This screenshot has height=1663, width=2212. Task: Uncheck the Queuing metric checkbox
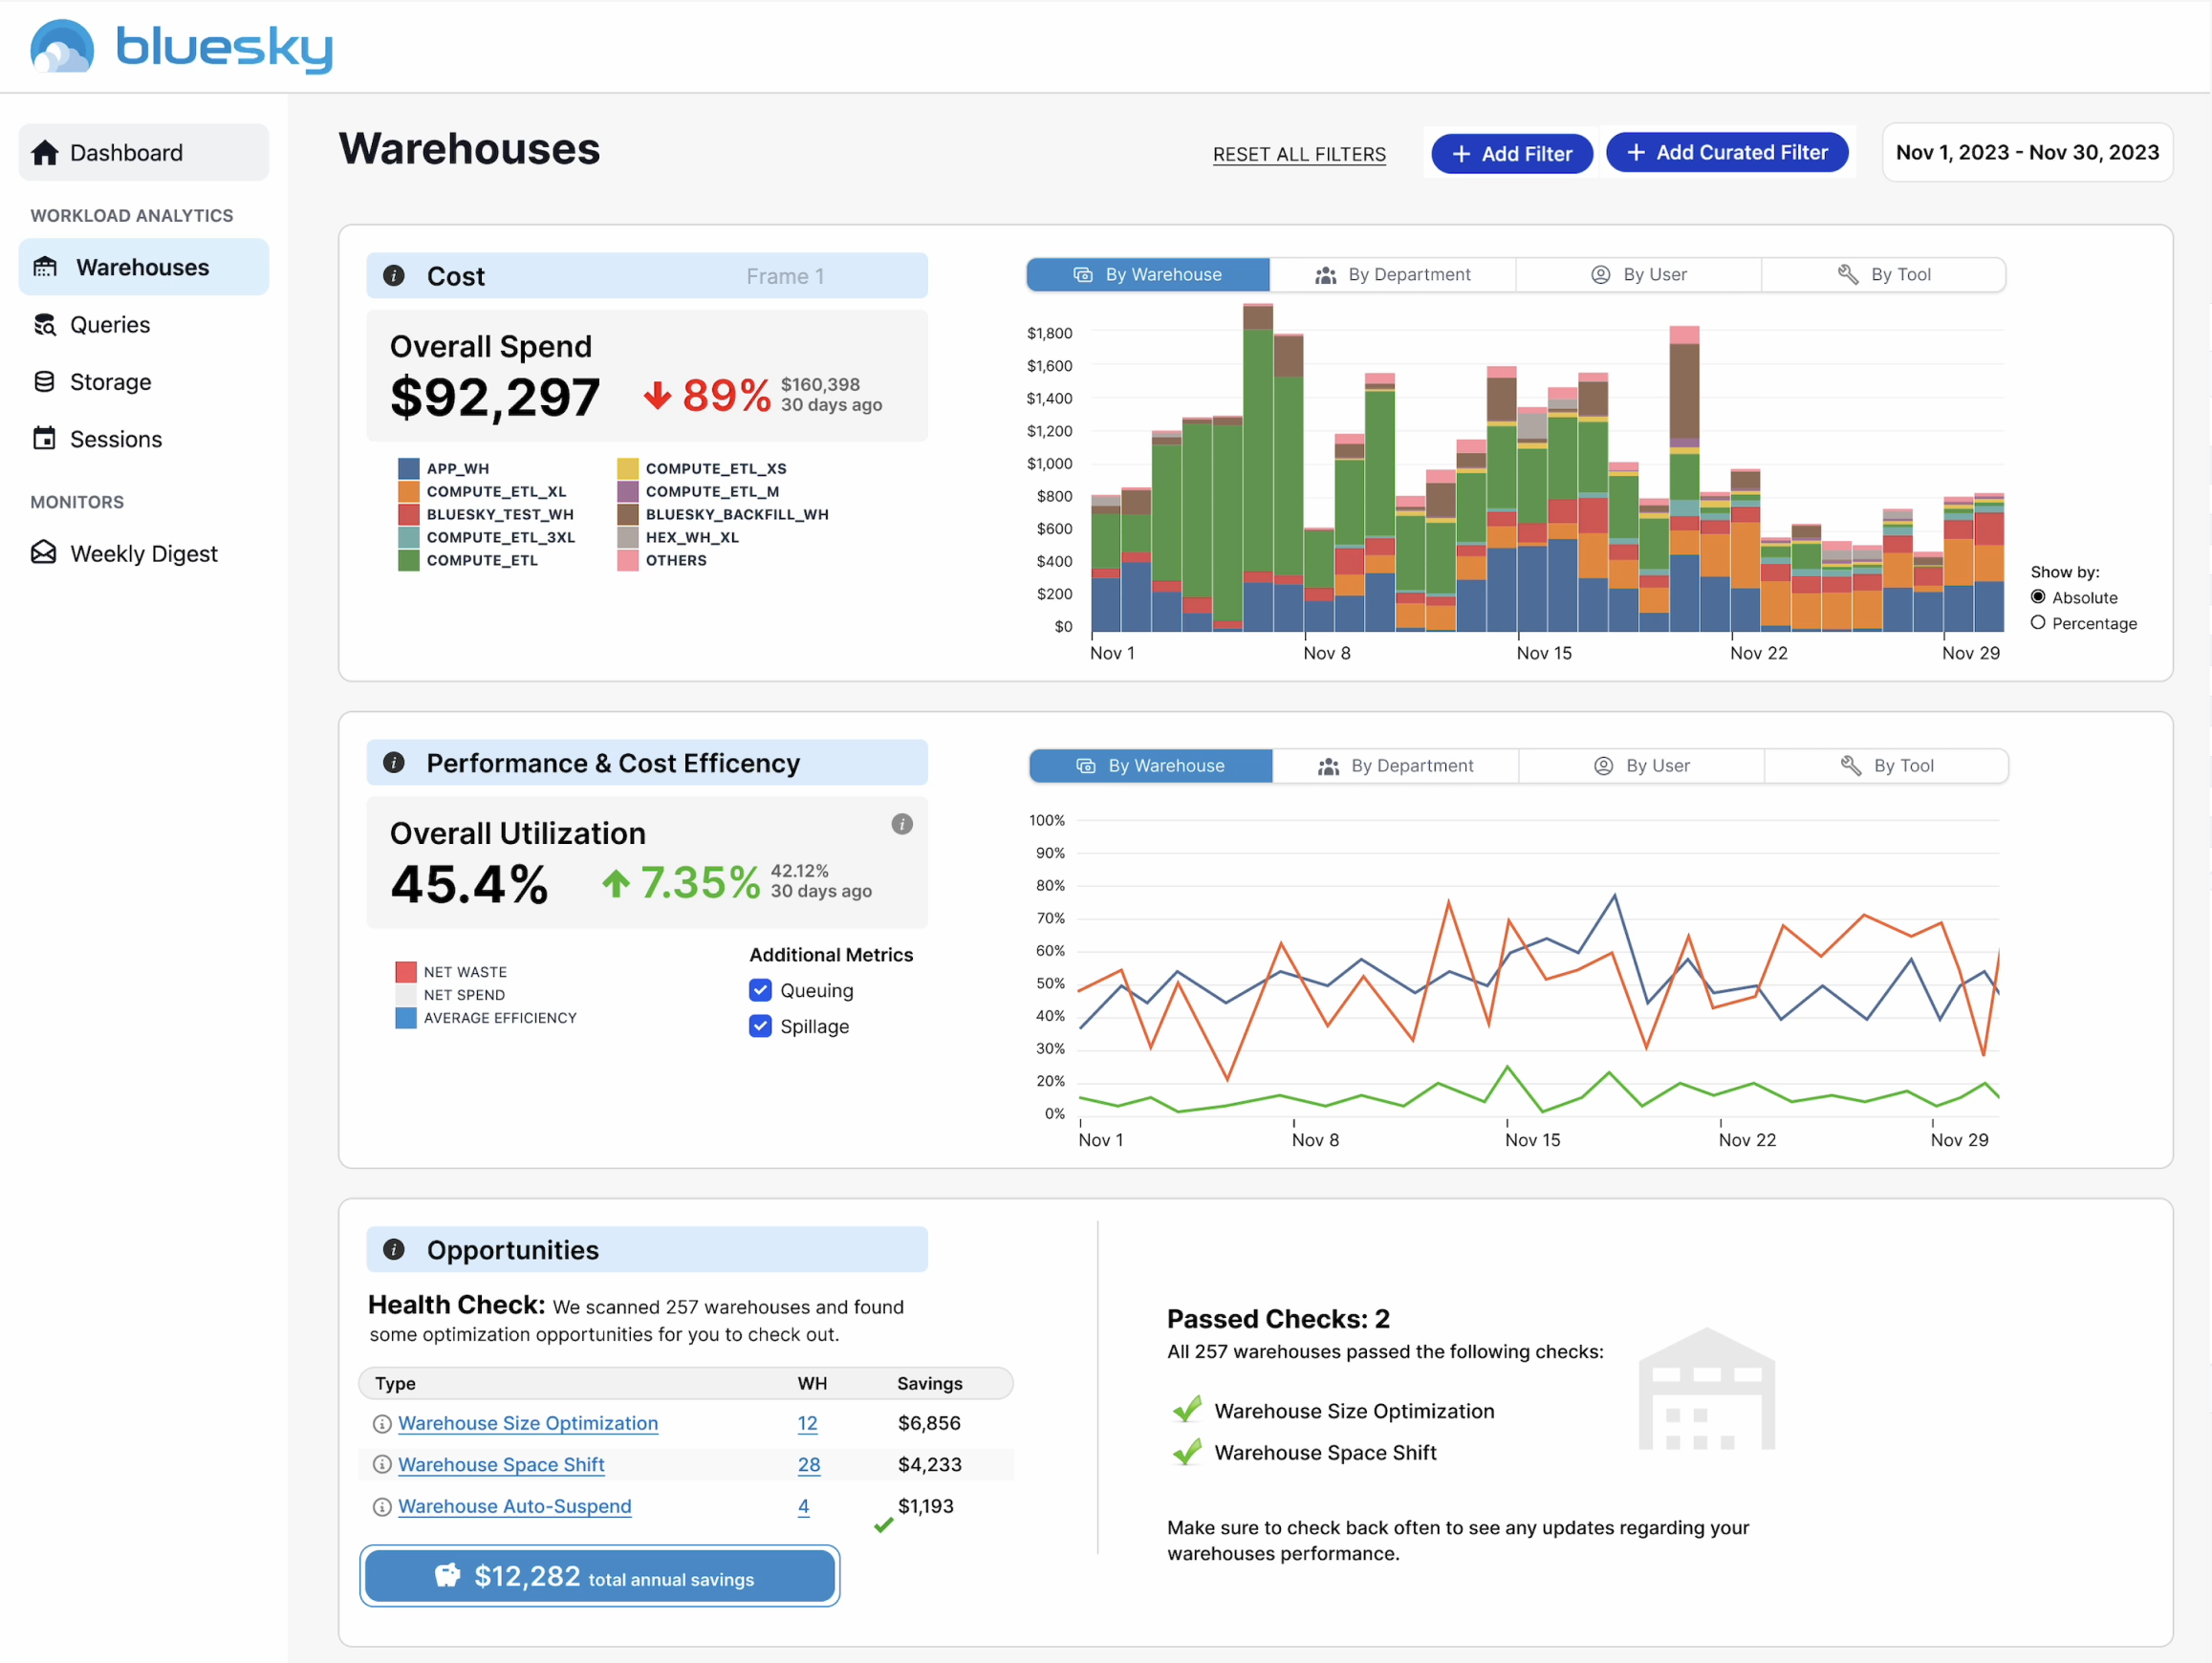760,991
